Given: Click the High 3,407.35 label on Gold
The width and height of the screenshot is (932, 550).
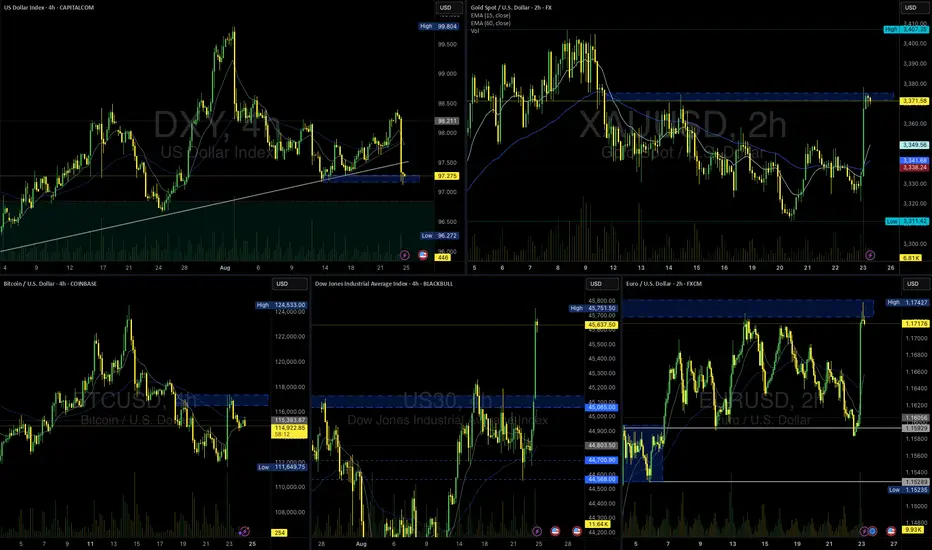Looking at the screenshot, I should pyautogui.click(x=906, y=29).
